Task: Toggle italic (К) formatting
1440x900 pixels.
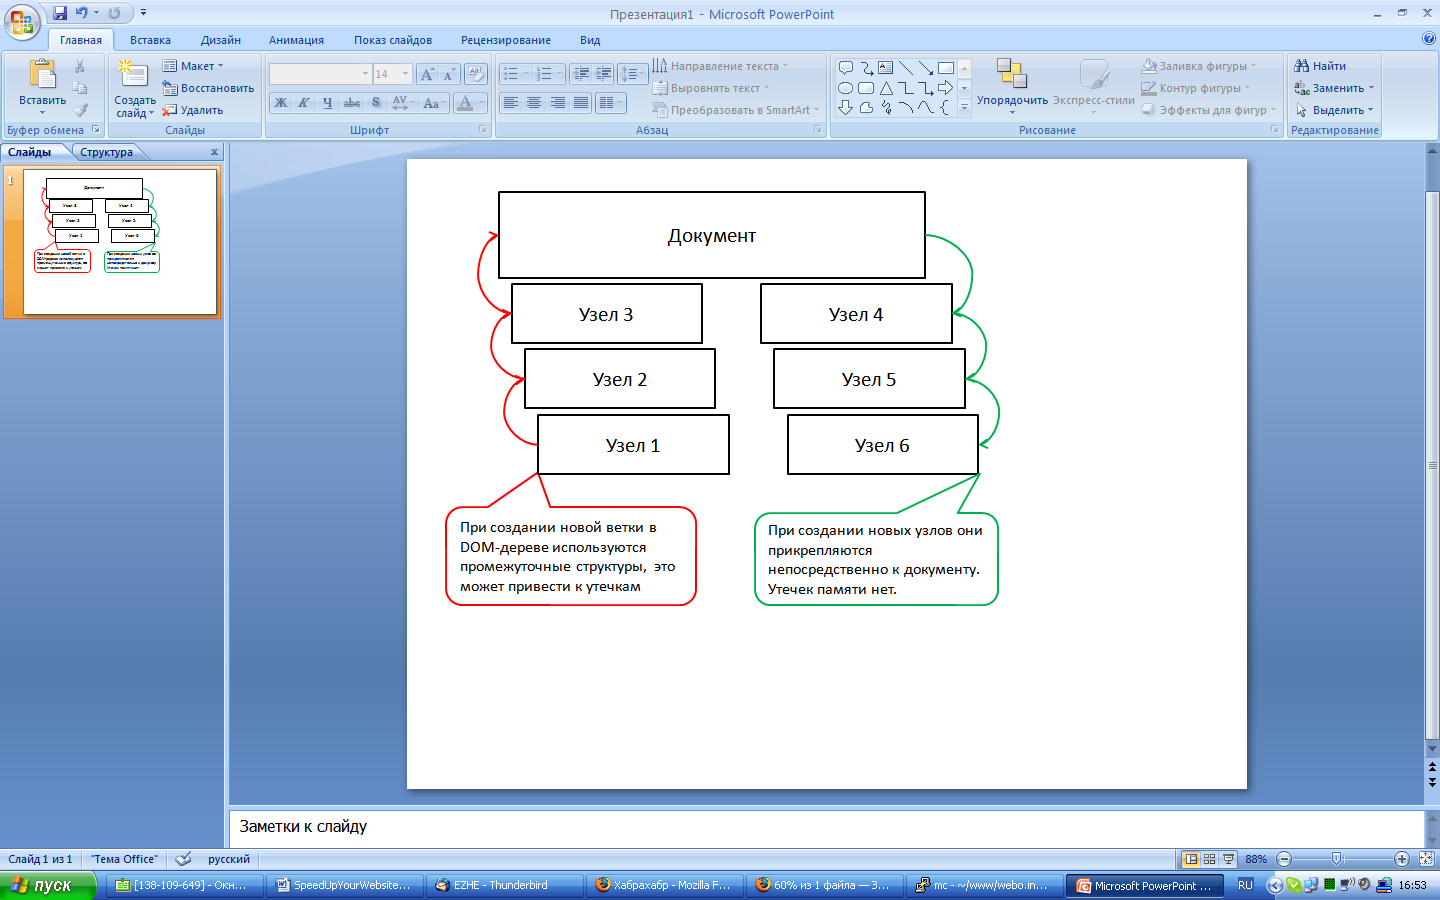Action: click(x=304, y=103)
